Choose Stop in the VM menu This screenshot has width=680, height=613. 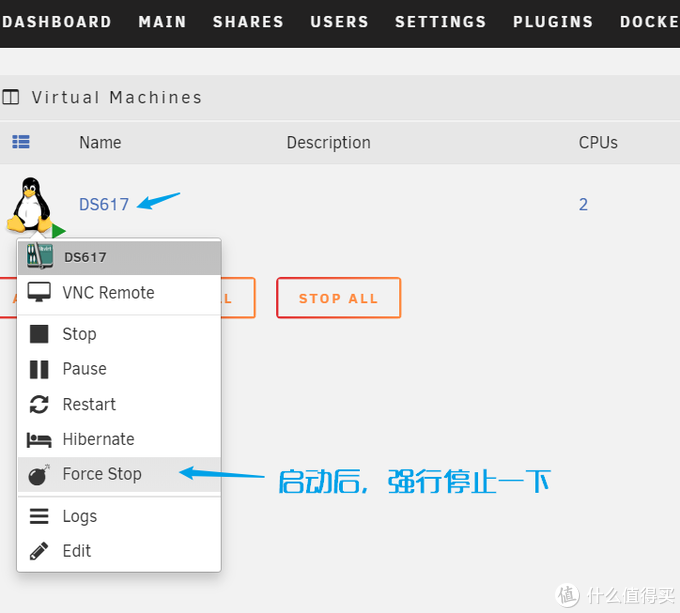coord(119,334)
